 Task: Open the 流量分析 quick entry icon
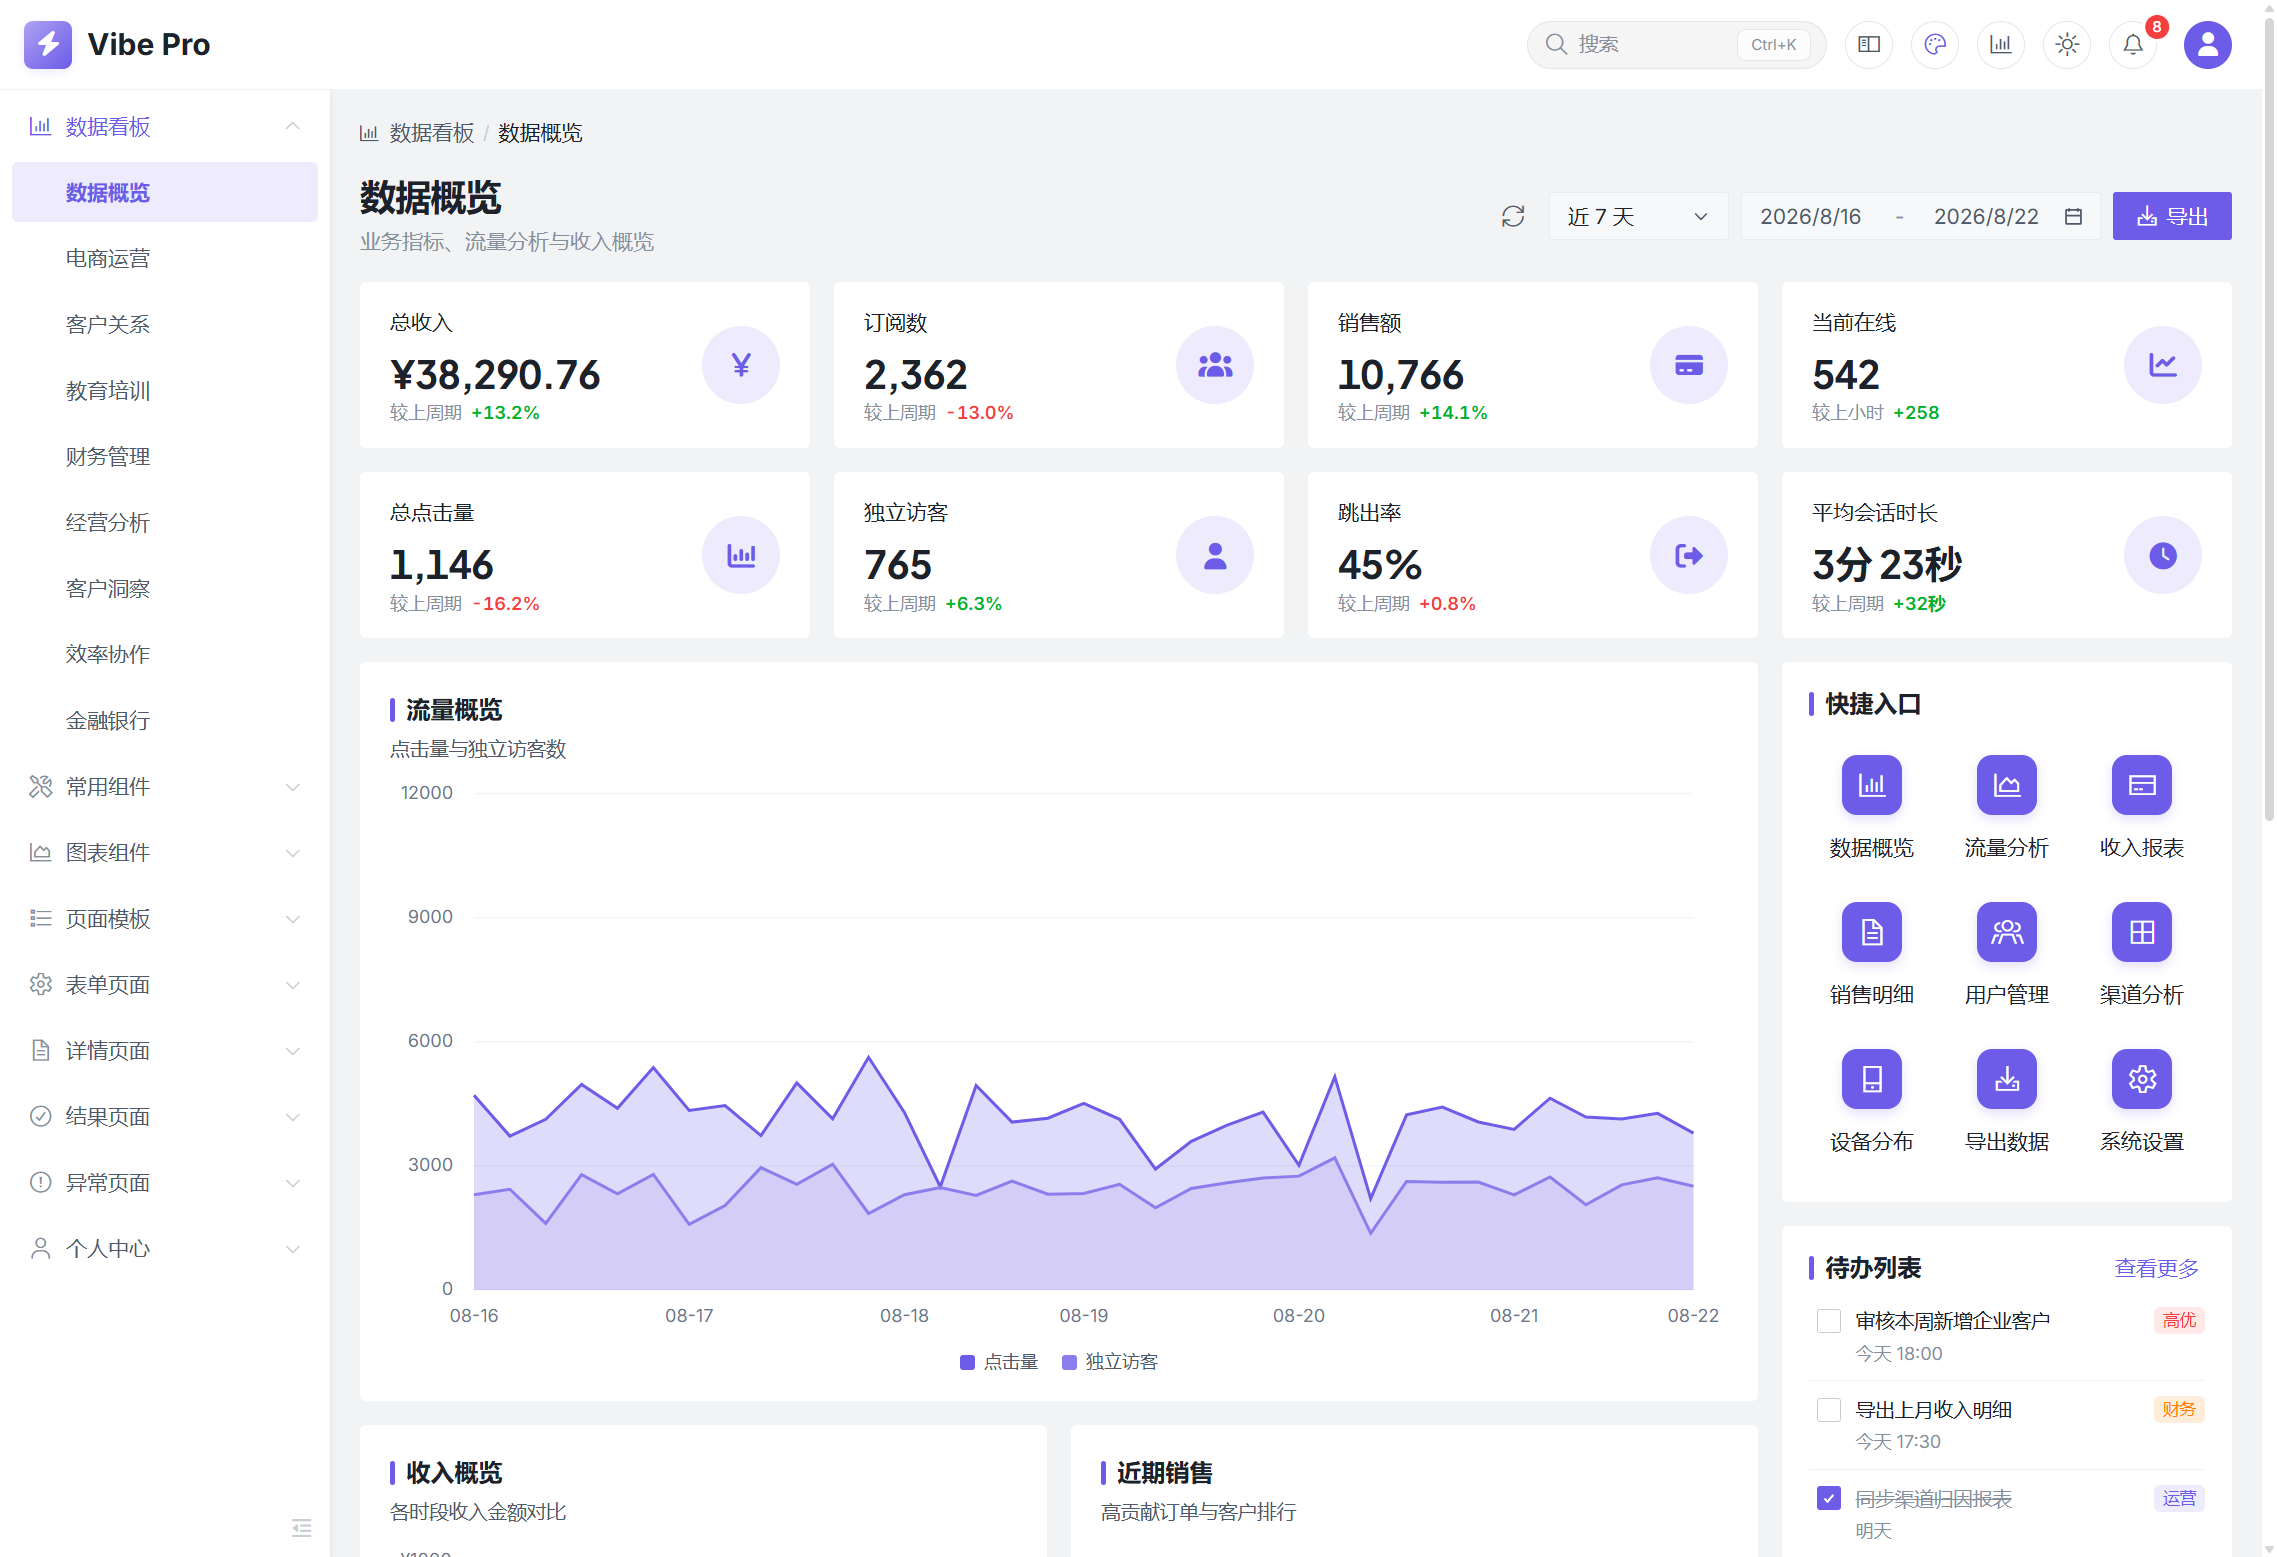pos(2006,785)
